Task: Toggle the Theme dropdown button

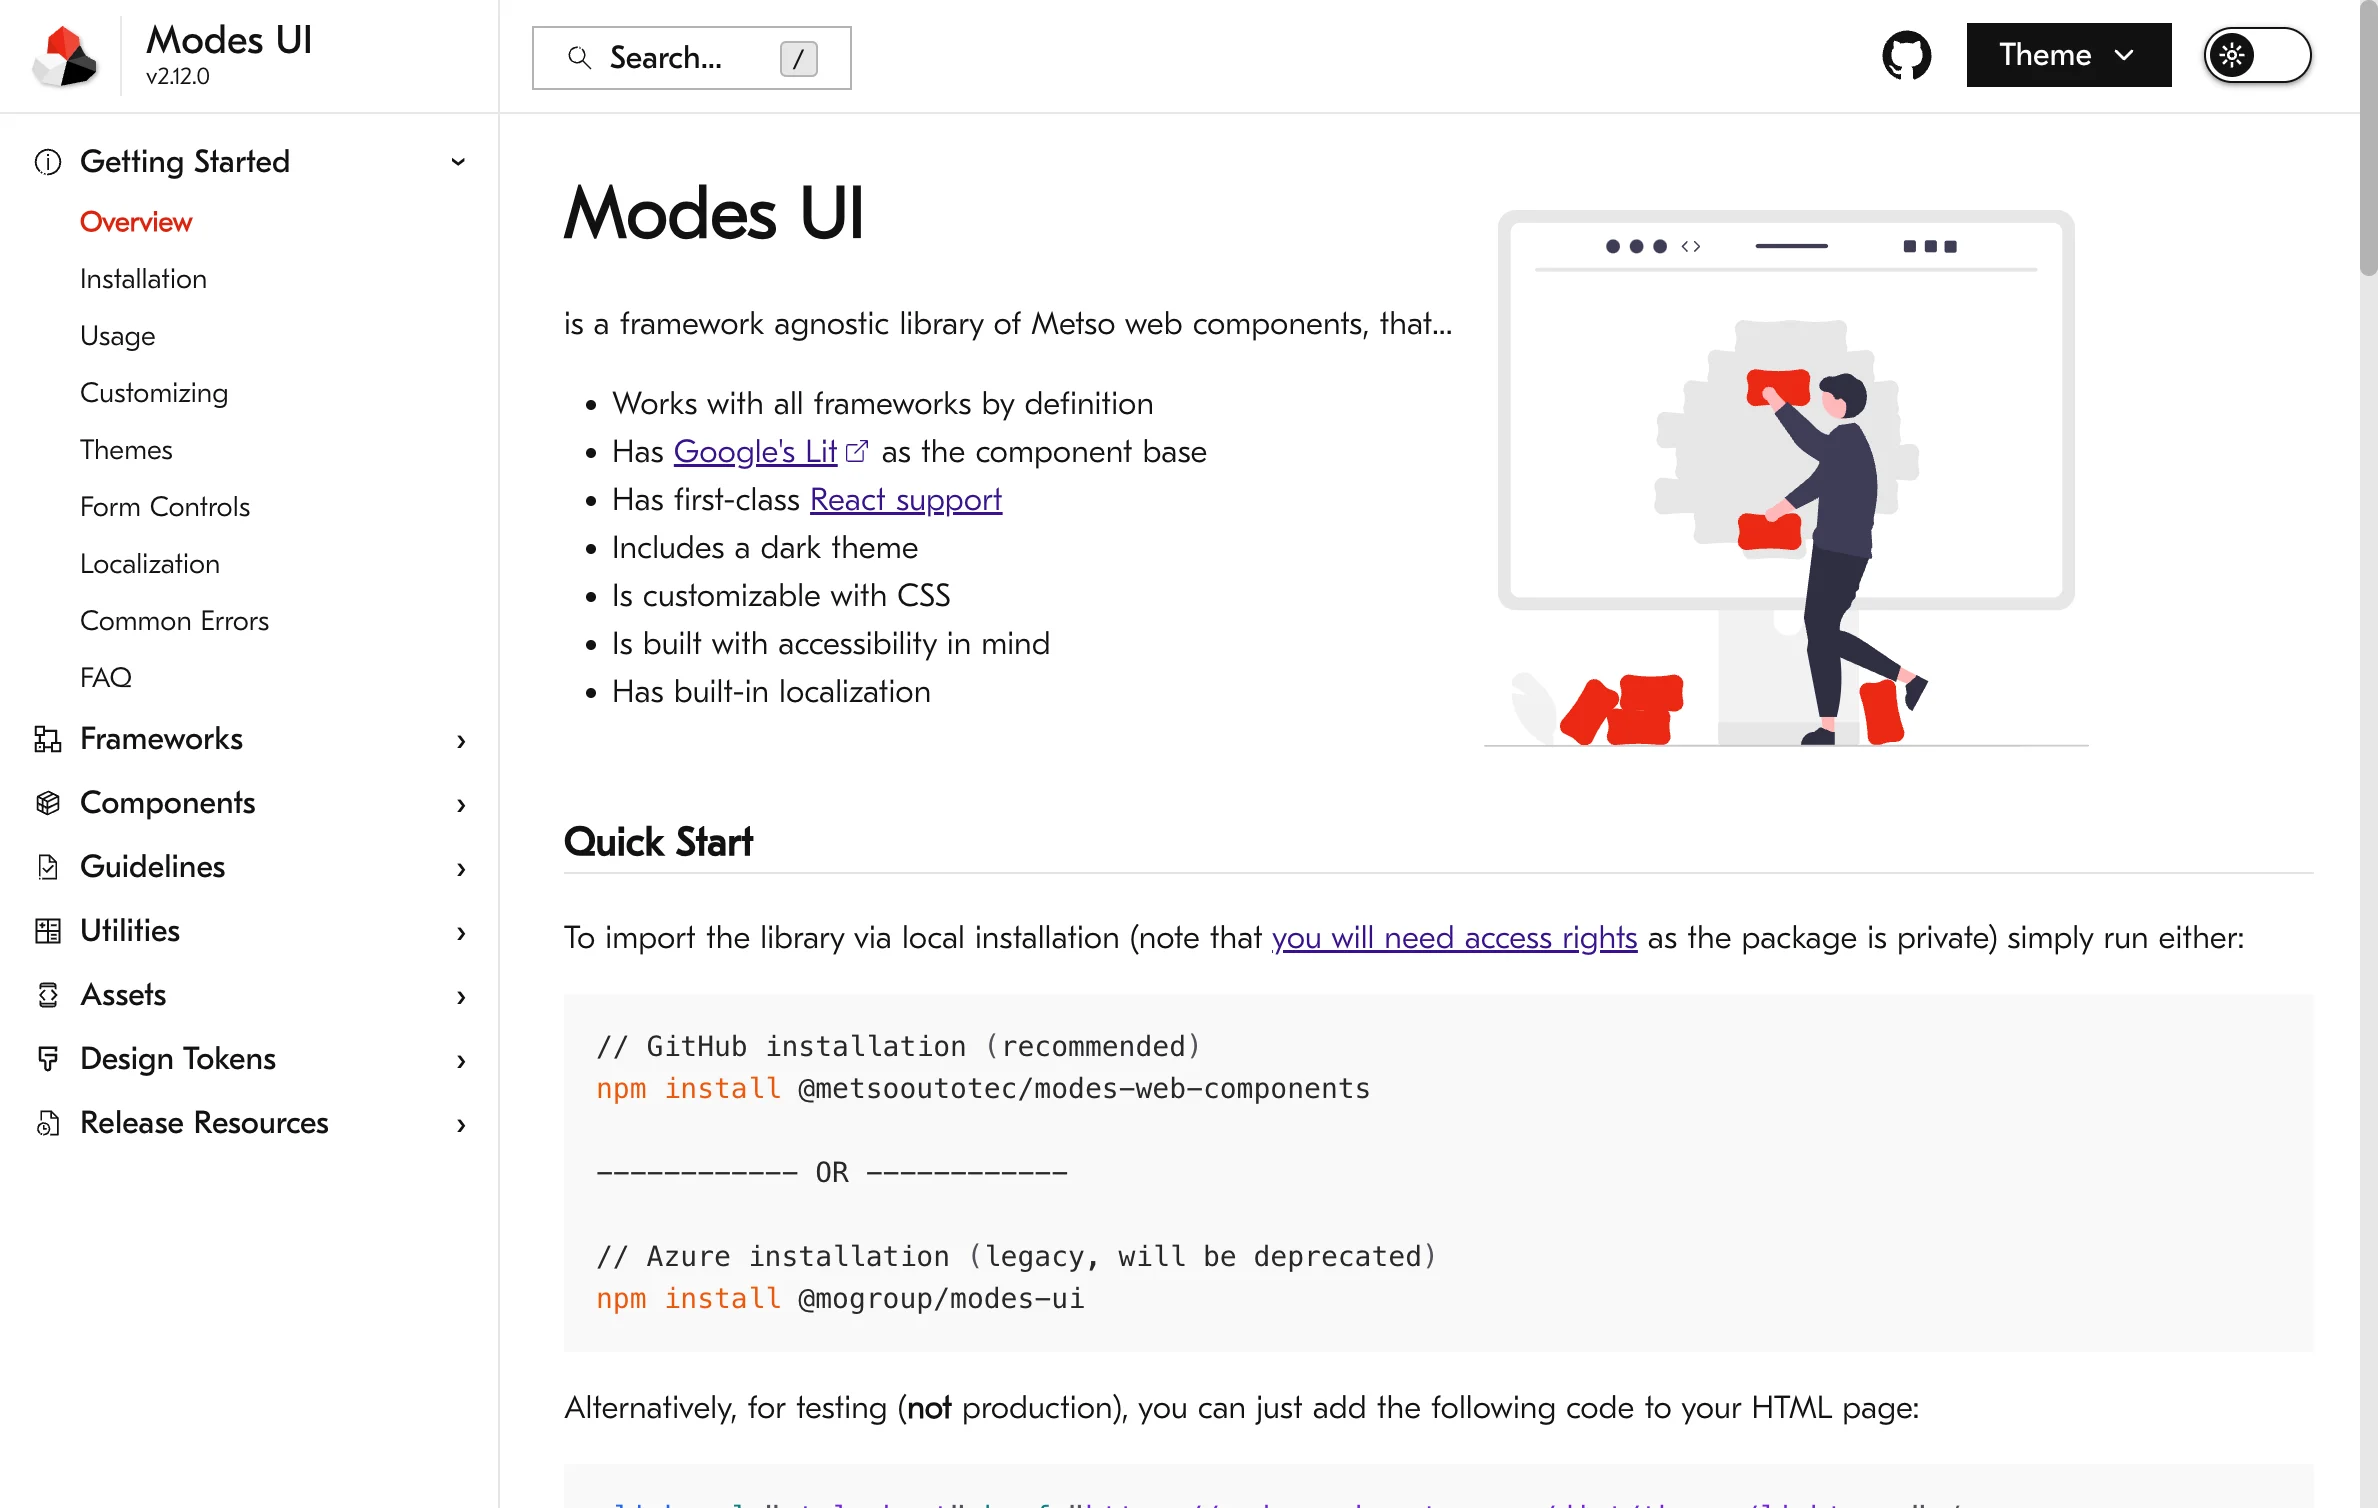Action: 2066,57
